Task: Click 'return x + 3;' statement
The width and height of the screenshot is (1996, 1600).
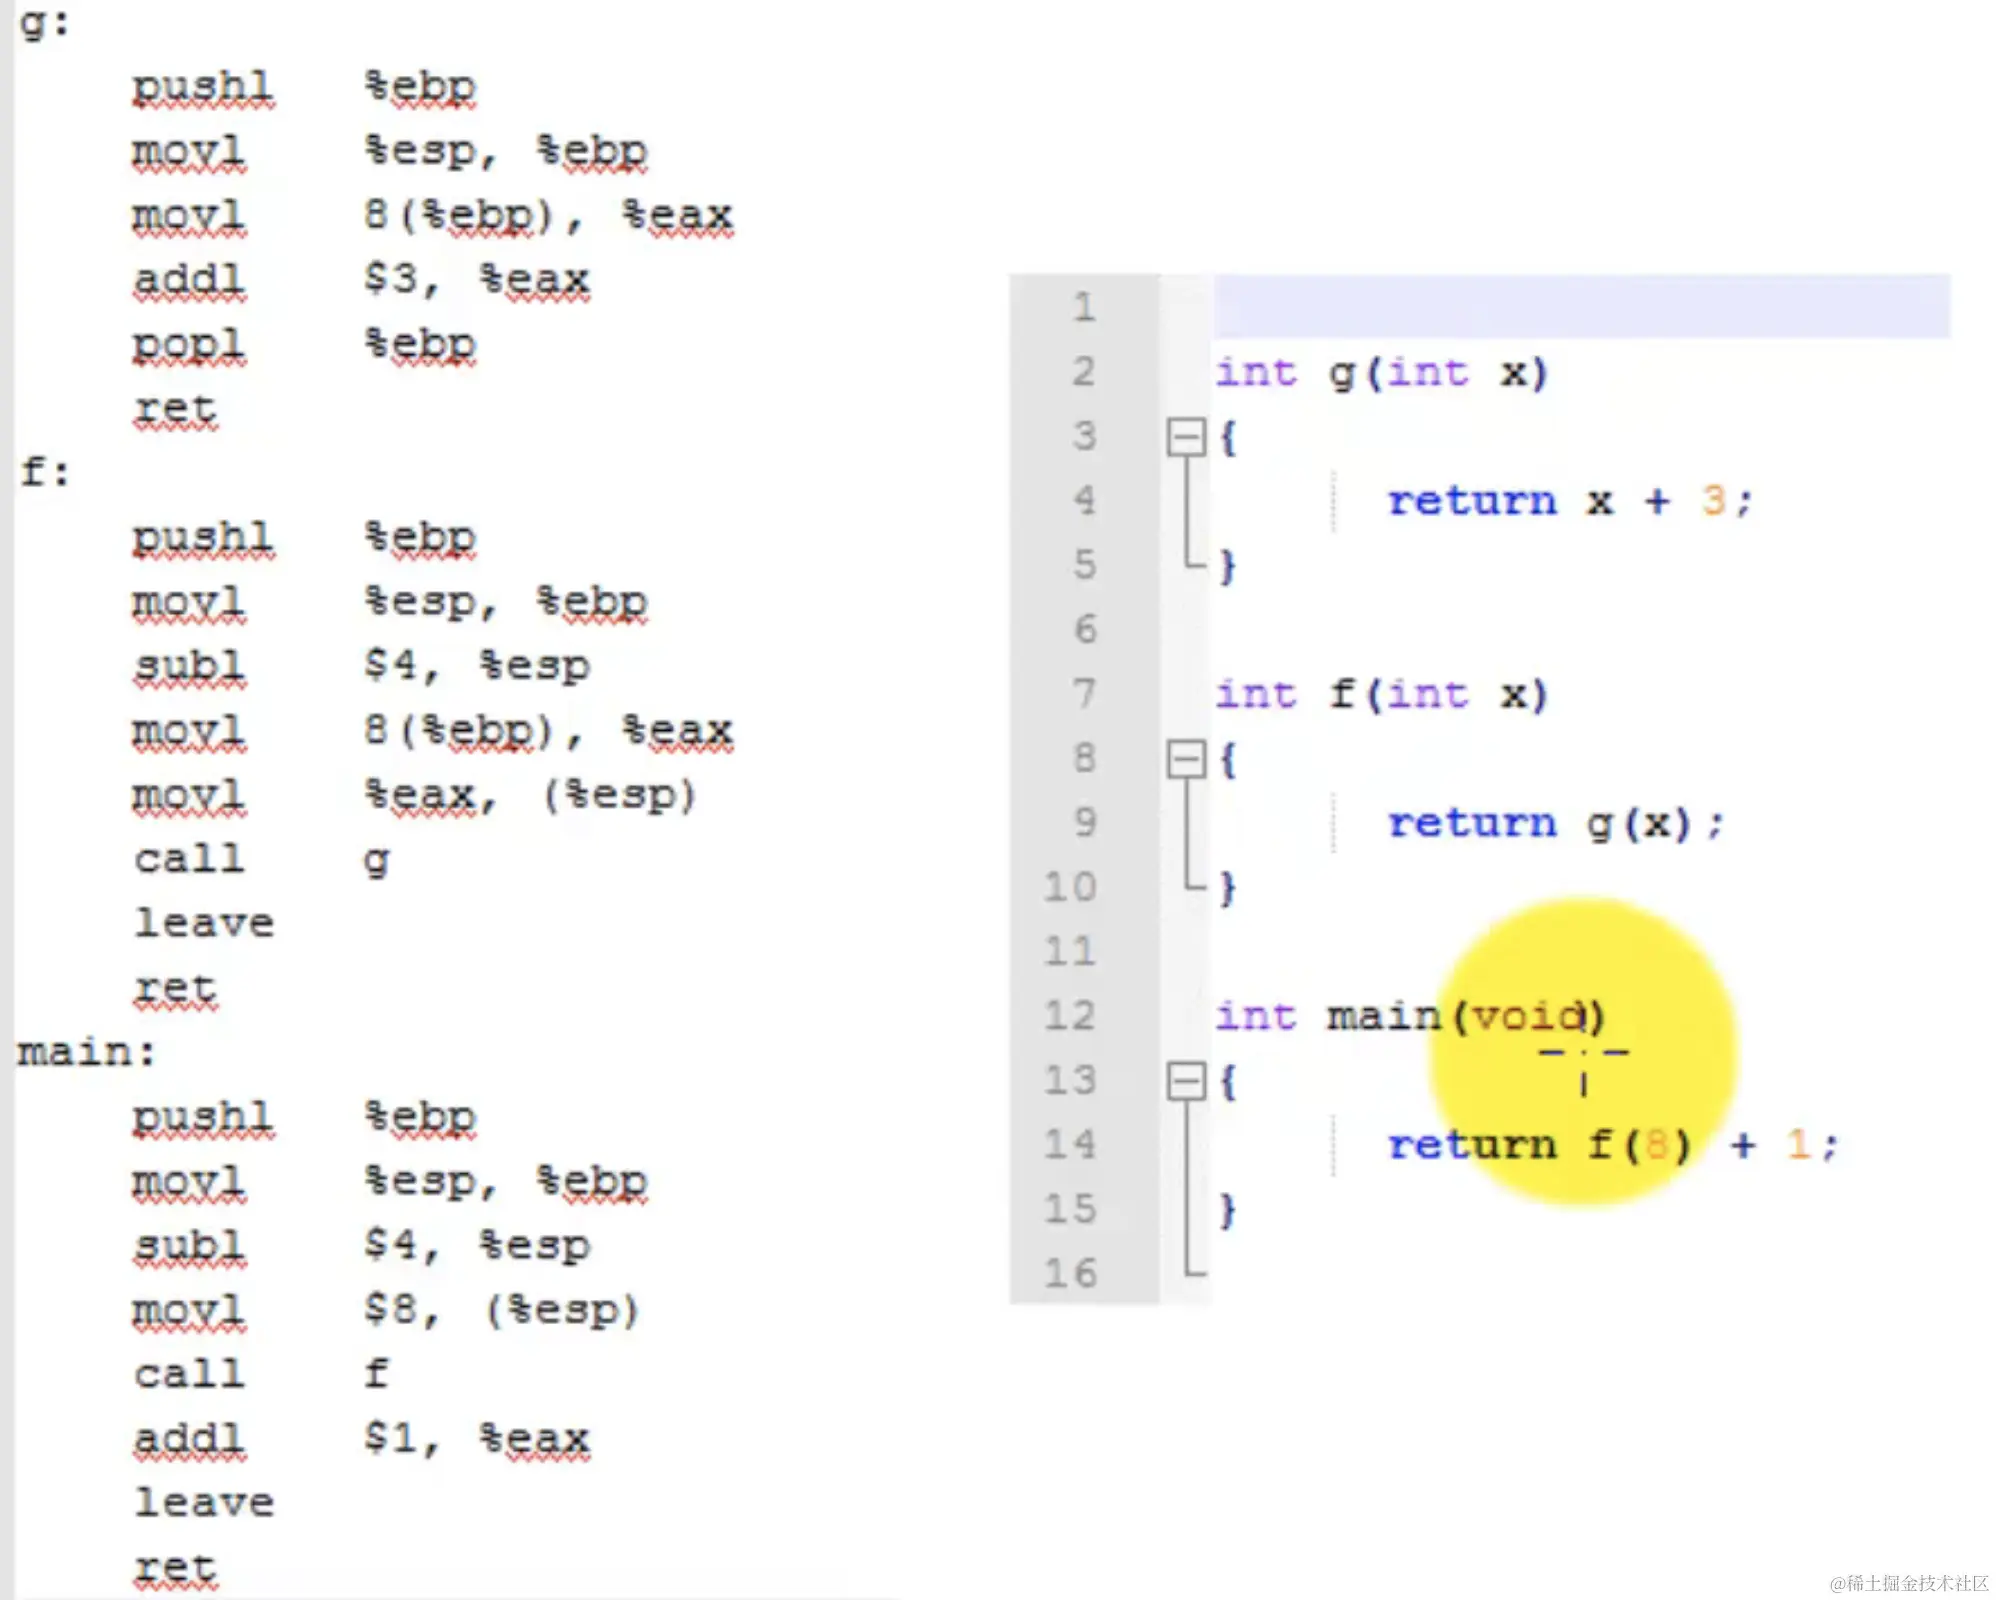Action: 1568,500
